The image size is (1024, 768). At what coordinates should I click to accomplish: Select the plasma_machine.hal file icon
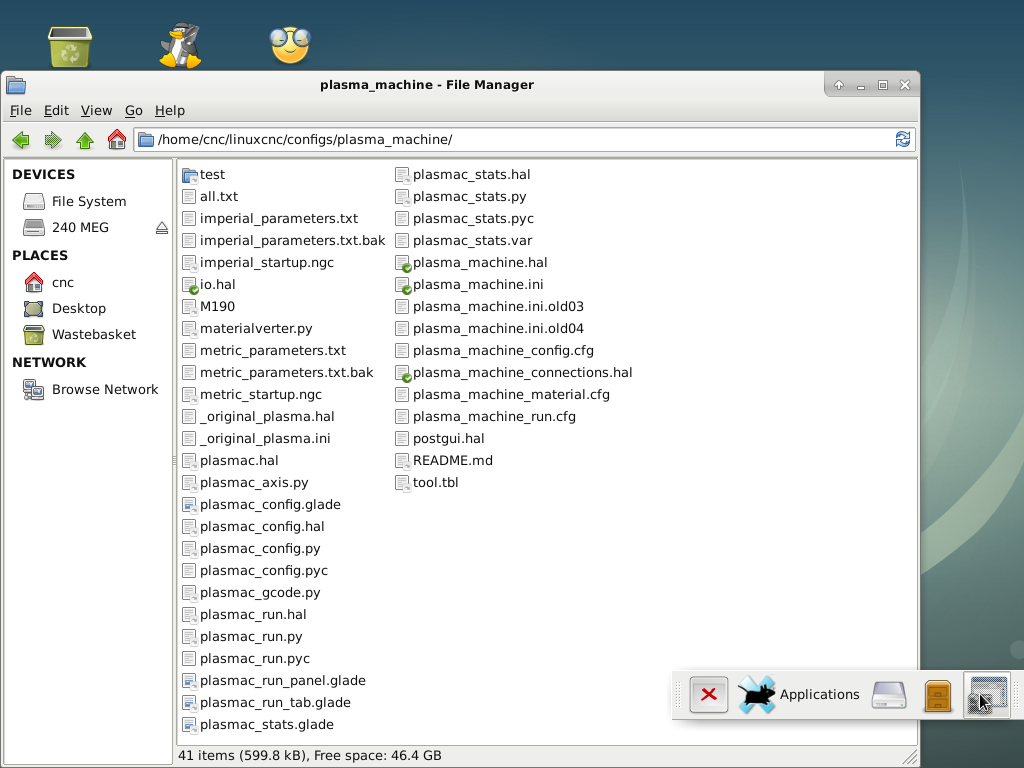point(402,263)
